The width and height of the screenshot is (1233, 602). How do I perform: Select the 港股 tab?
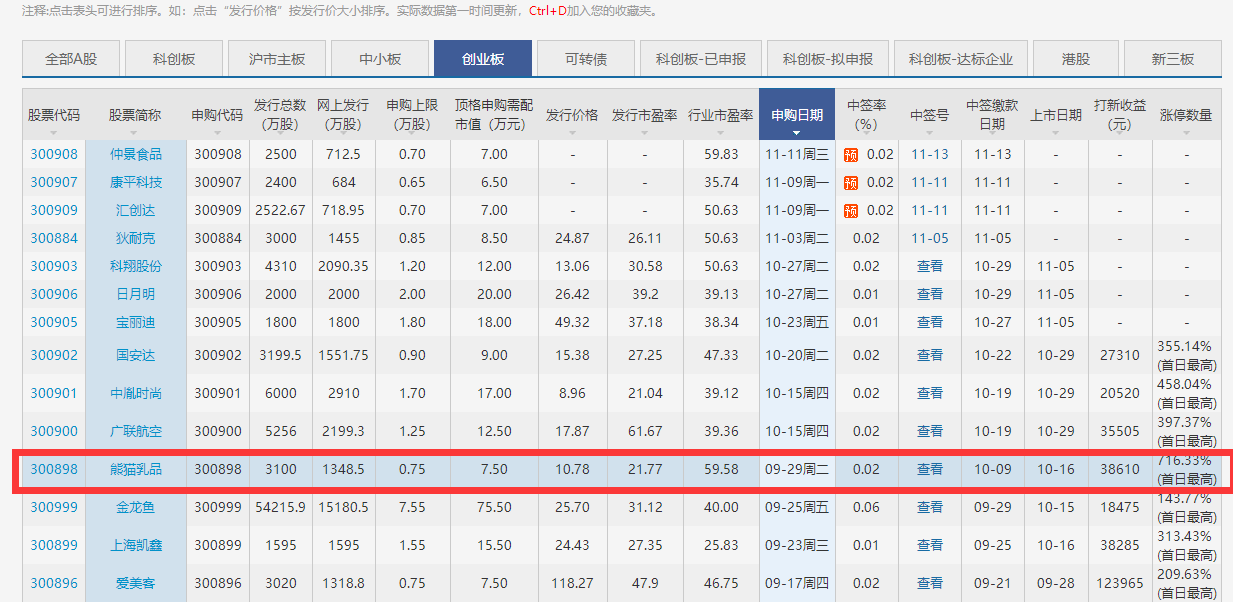(1076, 59)
